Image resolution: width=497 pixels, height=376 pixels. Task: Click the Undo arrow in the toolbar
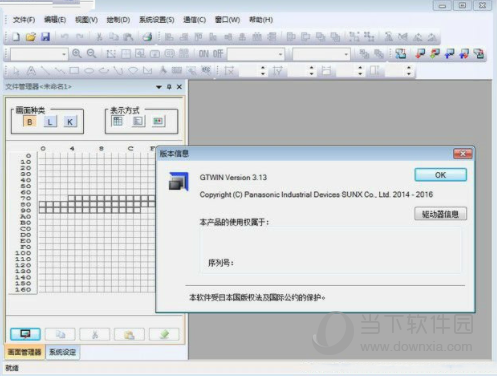point(64,37)
